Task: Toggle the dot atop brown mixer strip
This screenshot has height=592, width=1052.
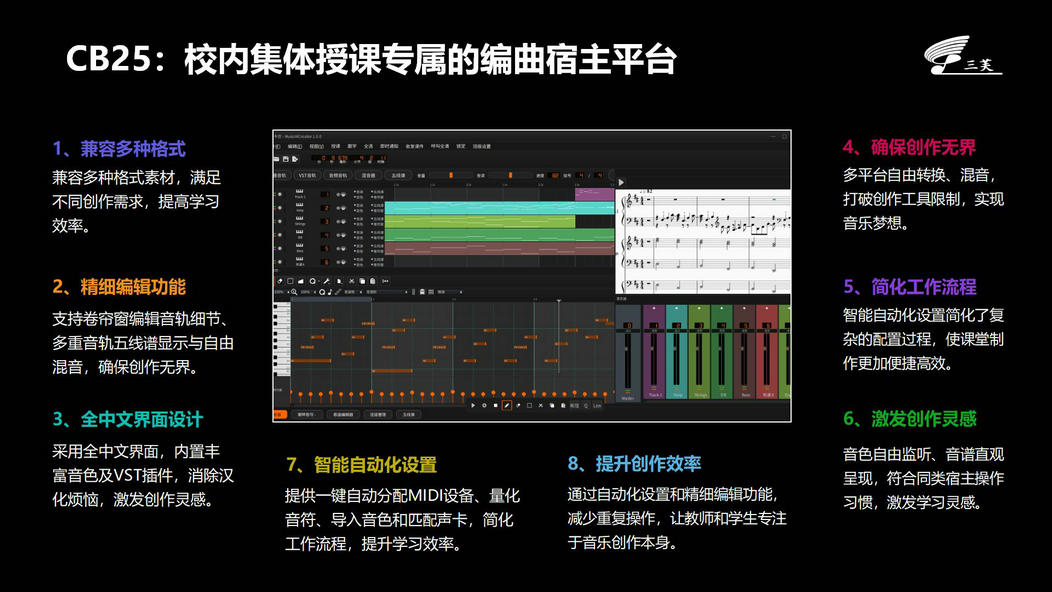Action: [x=744, y=308]
